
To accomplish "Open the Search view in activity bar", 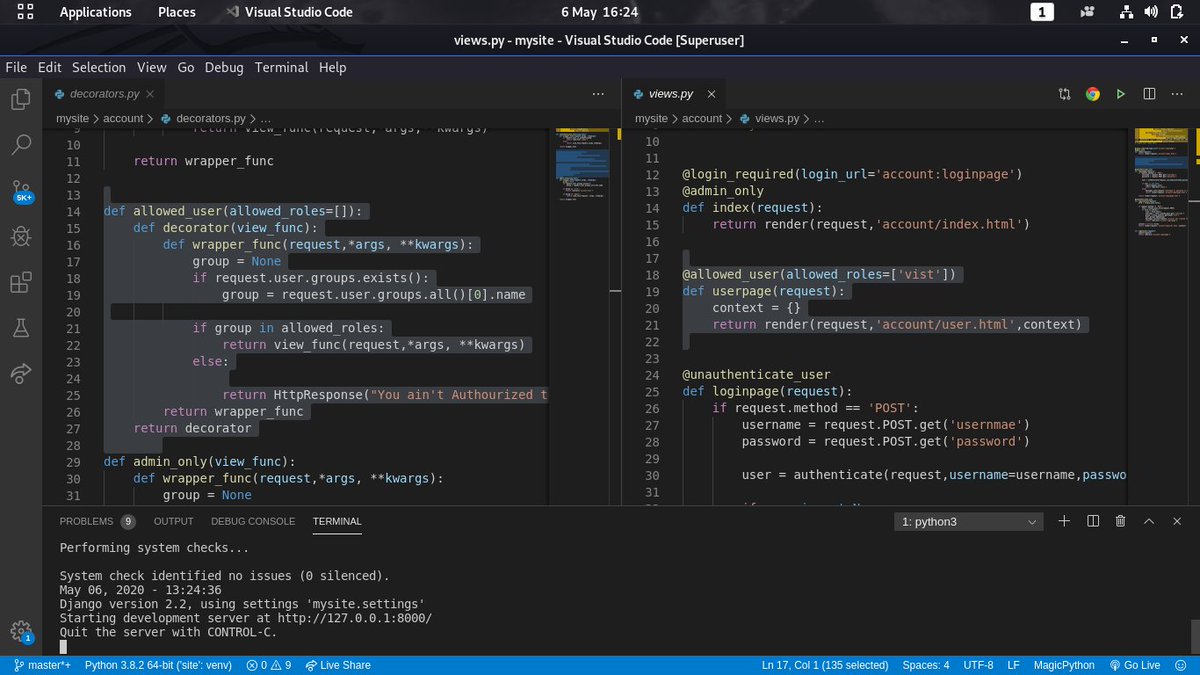I will point(20,145).
